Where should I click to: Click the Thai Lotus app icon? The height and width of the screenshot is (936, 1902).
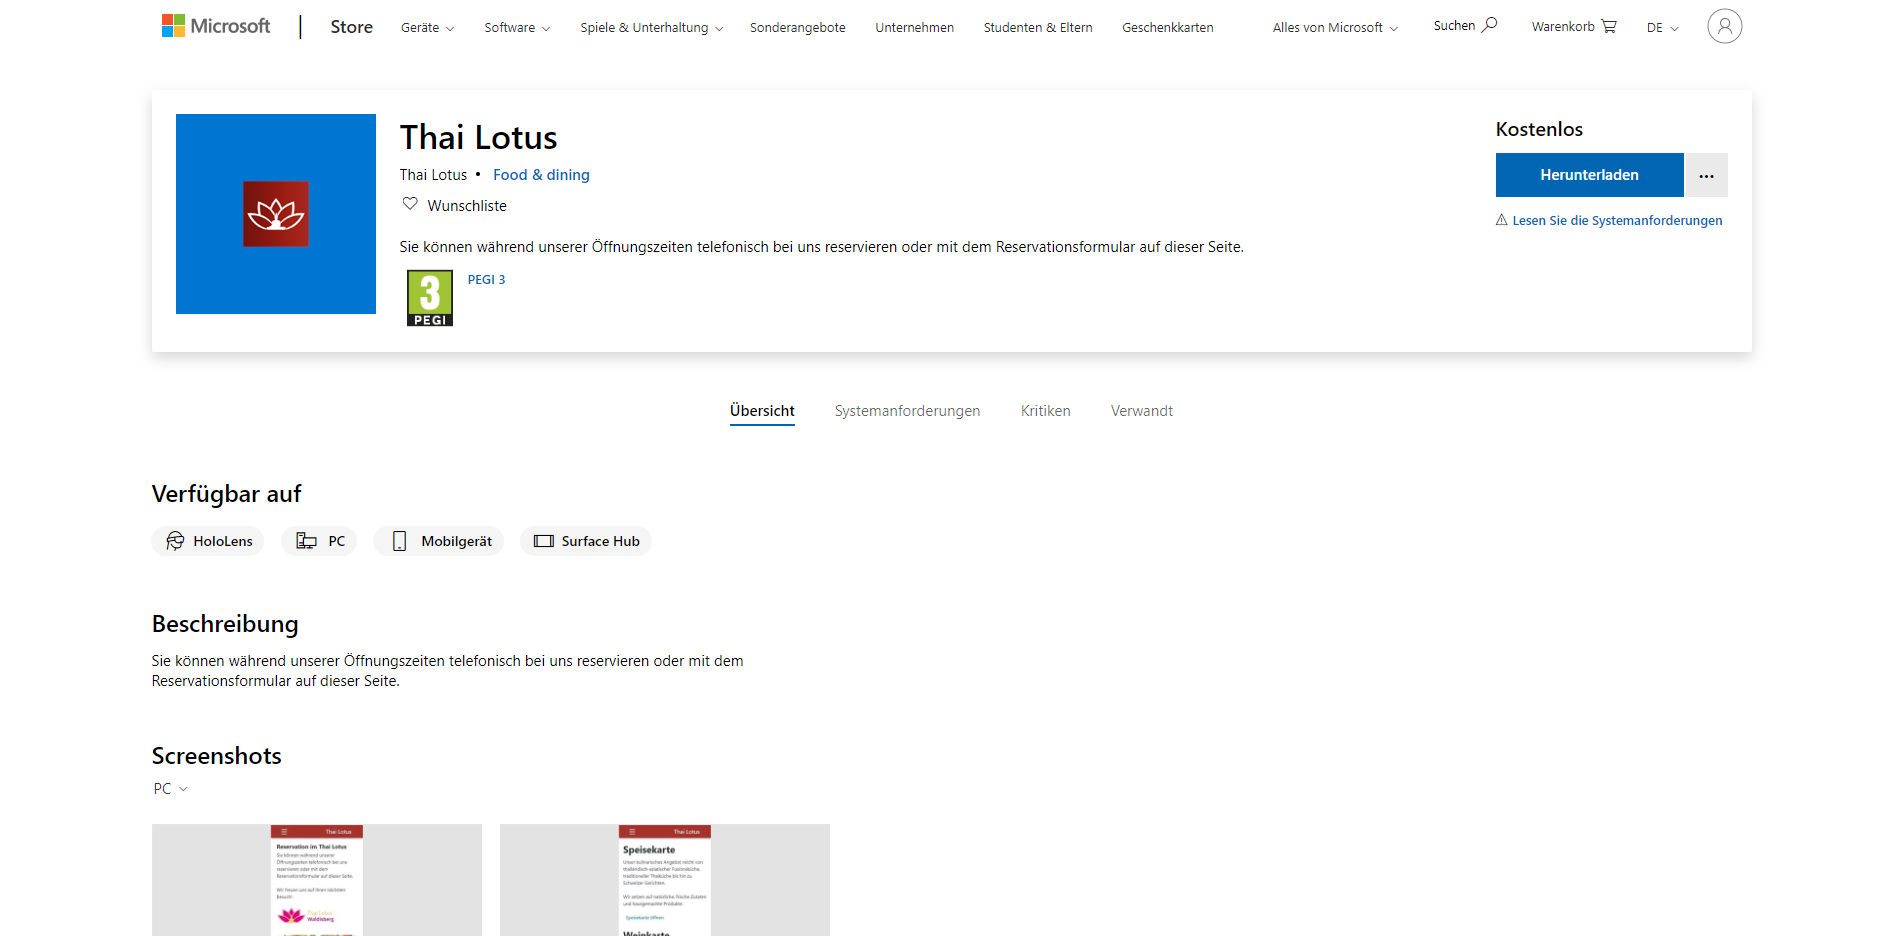275,213
